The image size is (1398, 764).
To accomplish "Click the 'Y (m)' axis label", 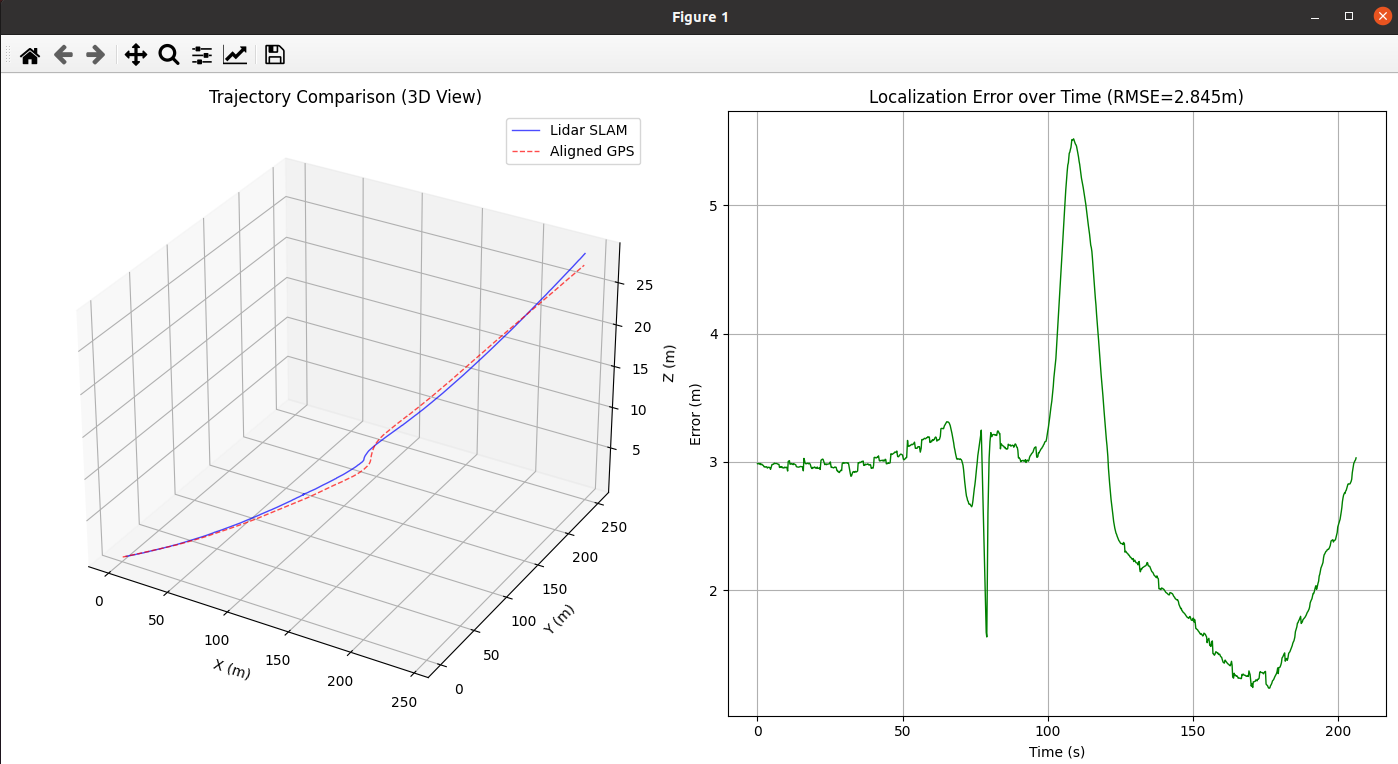I will click(x=560, y=619).
